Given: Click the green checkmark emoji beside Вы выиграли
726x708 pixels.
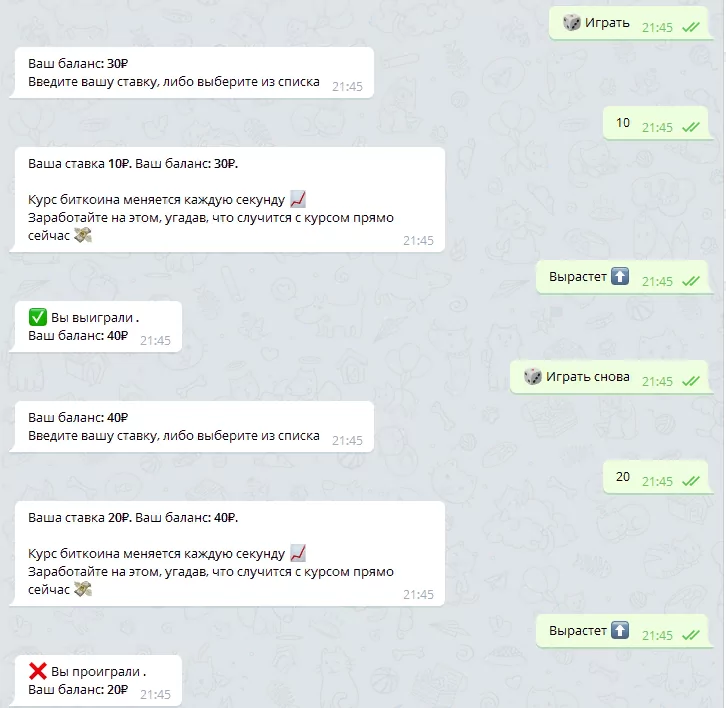Looking at the screenshot, I should pyautogui.click(x=38, y=317).
